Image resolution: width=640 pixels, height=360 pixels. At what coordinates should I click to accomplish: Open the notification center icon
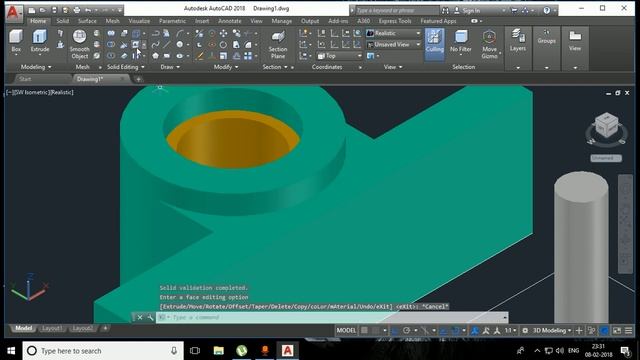tap(625, 351)
